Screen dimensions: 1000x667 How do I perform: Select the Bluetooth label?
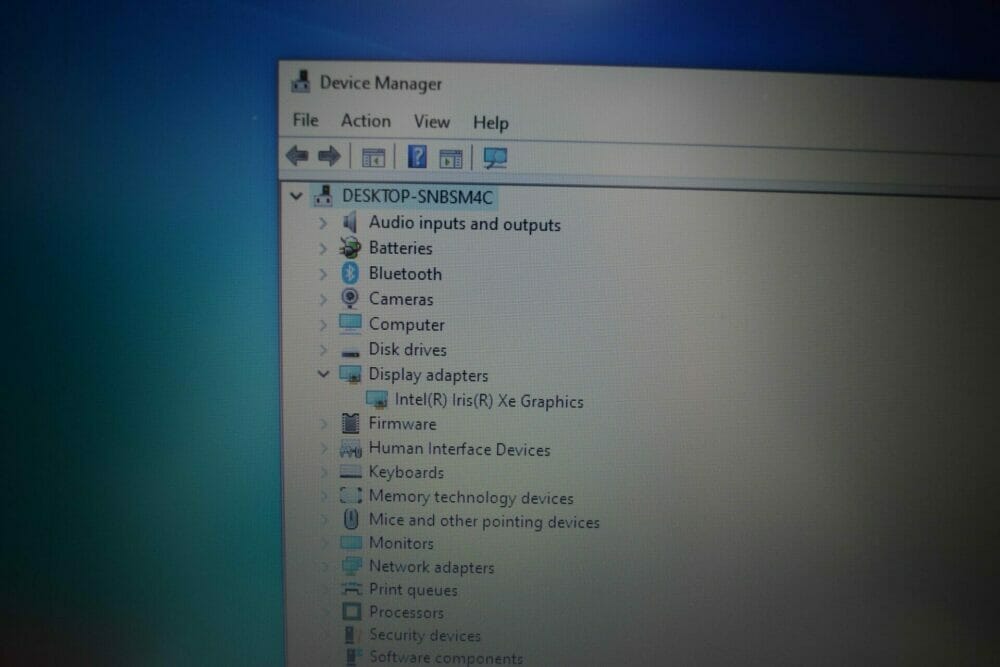pyautogui.click(x=405, y=274)
